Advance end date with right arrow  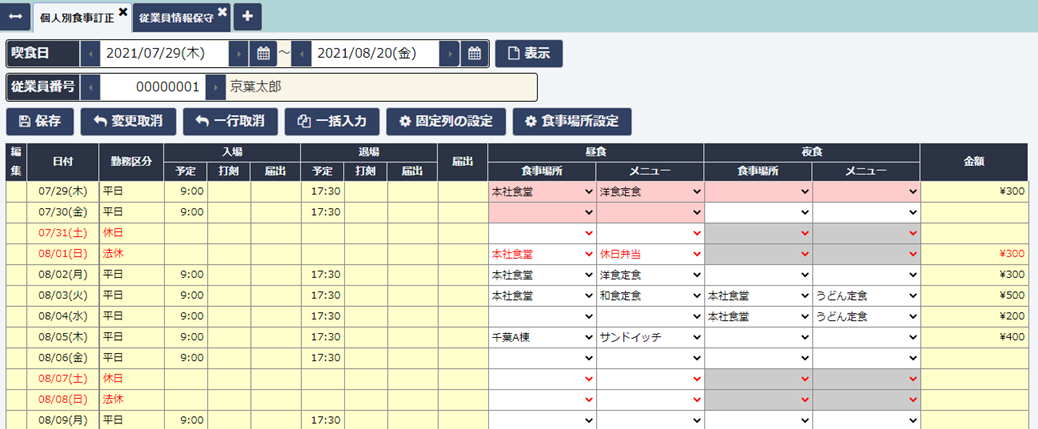451,53
